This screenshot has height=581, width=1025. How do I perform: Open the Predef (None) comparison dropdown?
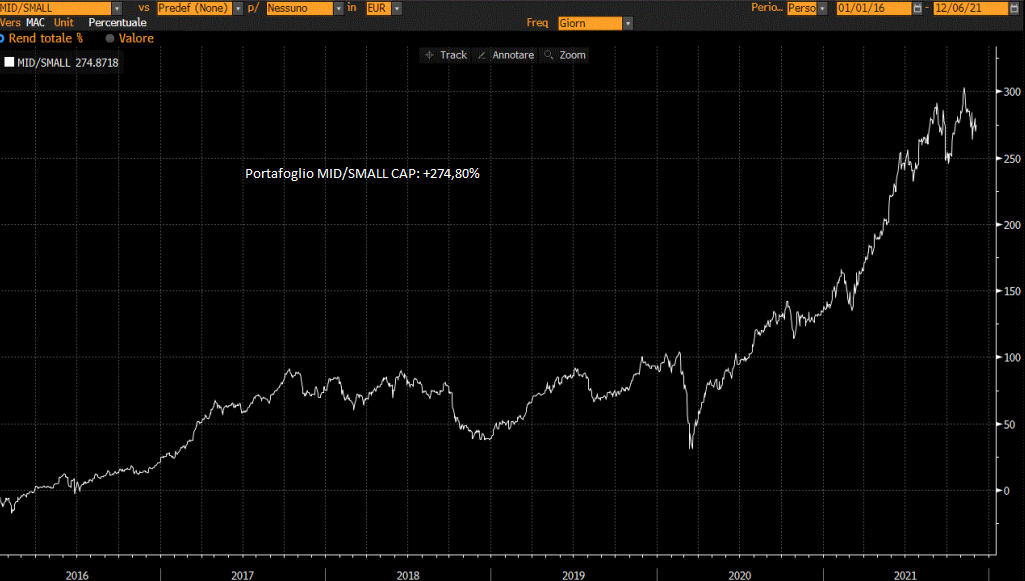(x=238, y=8)
